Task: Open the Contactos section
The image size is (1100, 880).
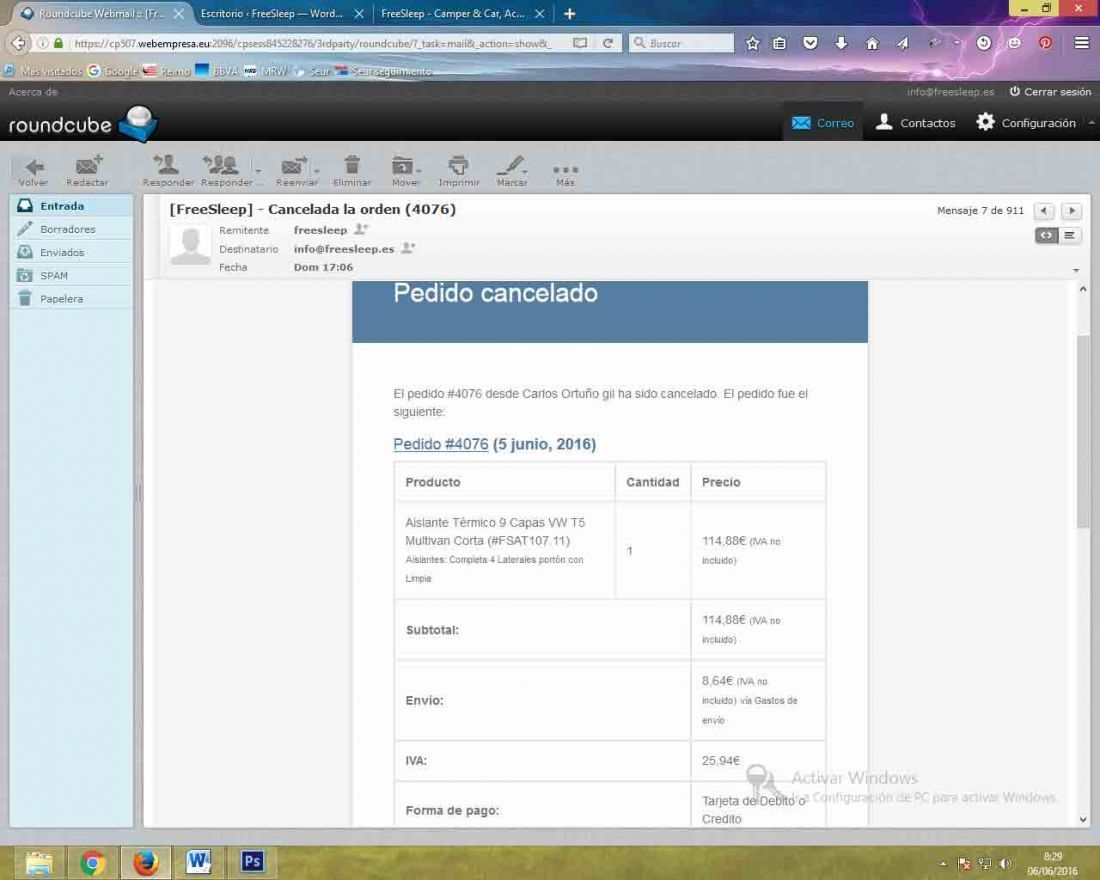Action: point(915,123)
